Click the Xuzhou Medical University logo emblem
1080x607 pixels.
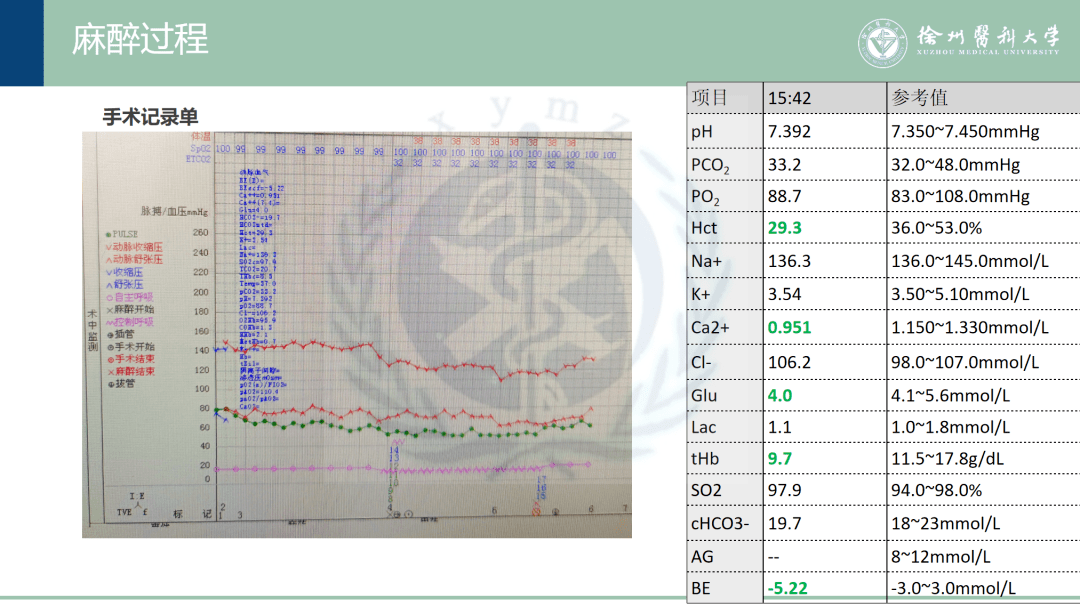click(884, 43)
